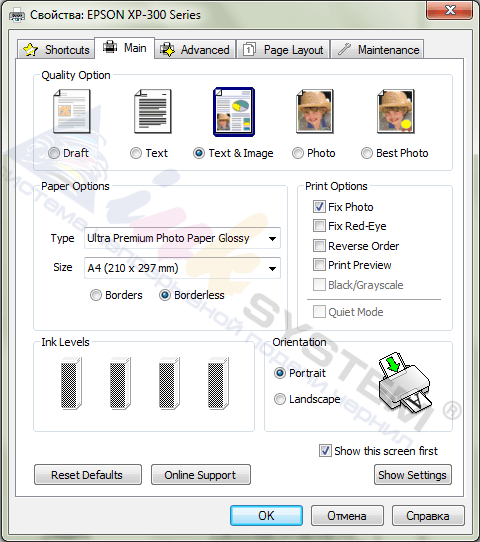Click the Online Support button
The image size is (480, 542).
point(201,475)
